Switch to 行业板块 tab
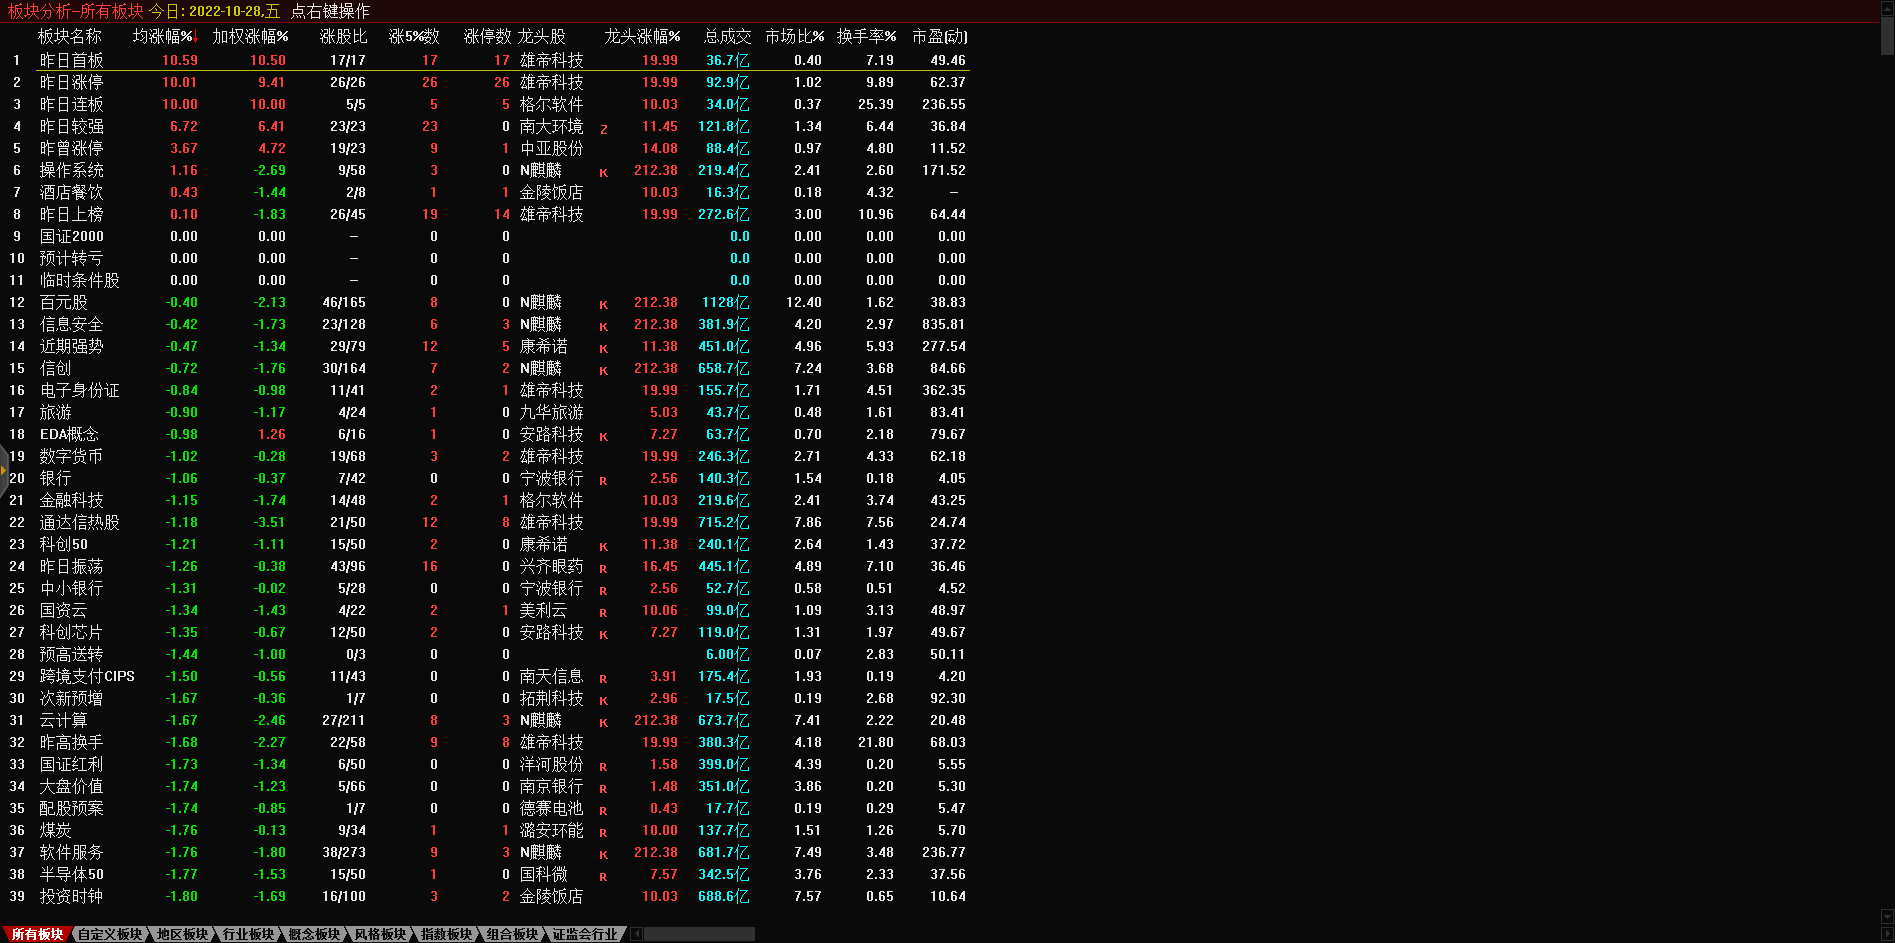Image resolution: width=1895 pixels, height=943 pixels. point(248,934)
